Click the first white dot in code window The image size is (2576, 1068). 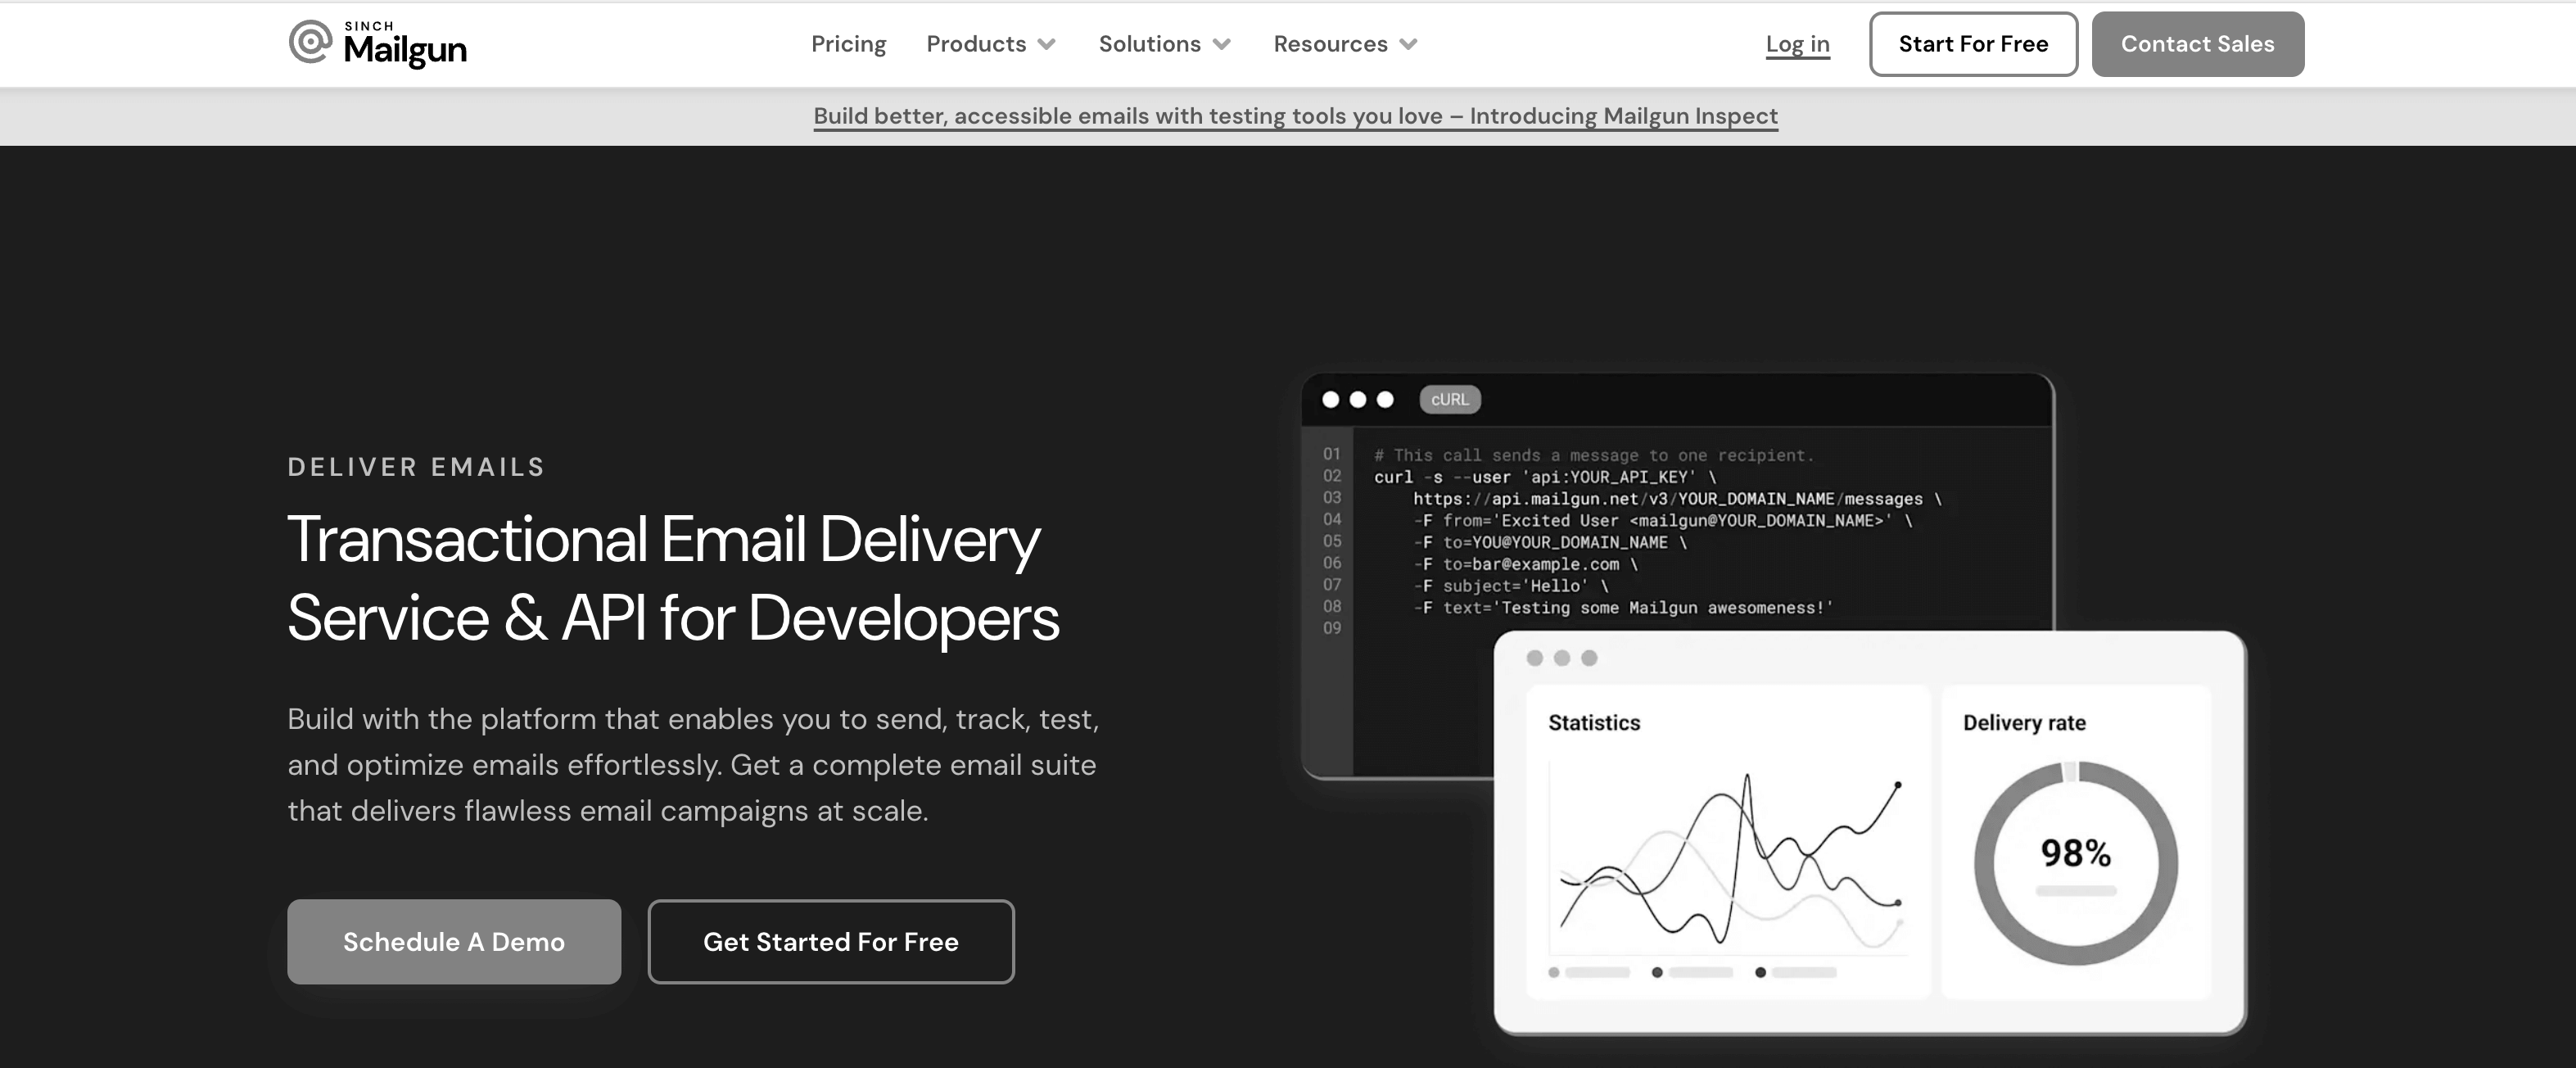click(x=1330, y=399)
